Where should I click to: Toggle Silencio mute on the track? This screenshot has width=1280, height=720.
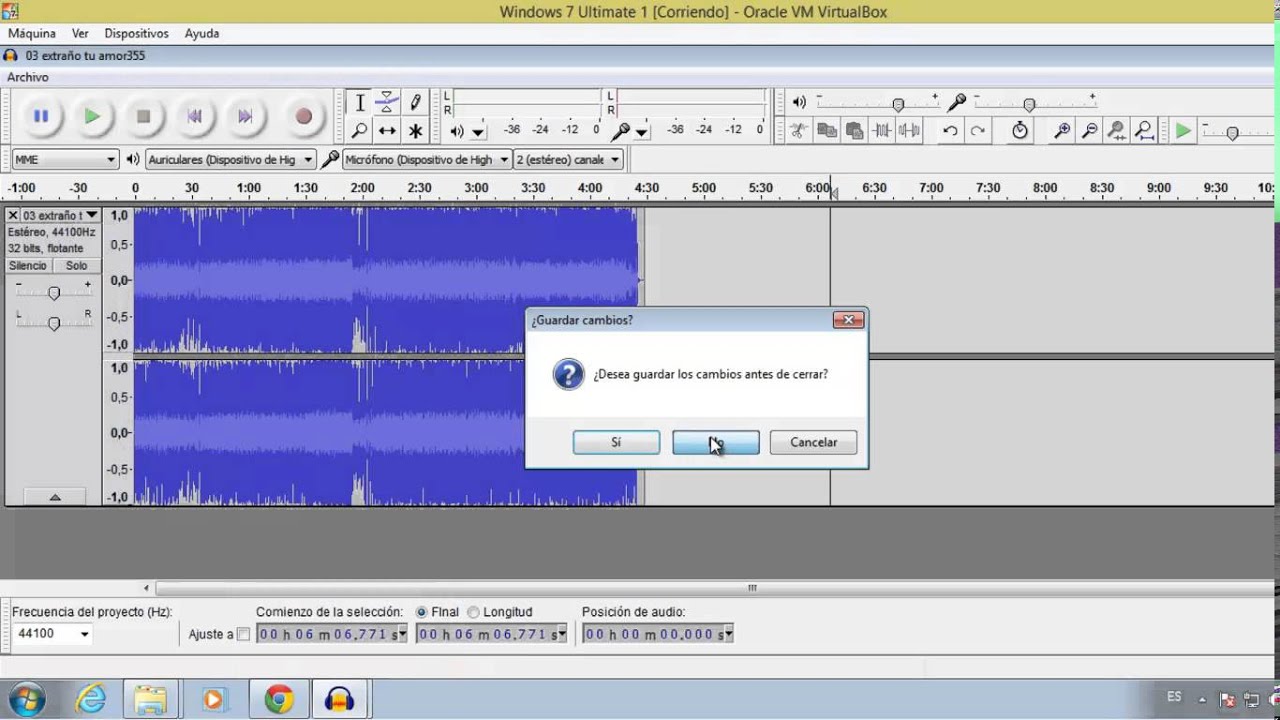28,266
